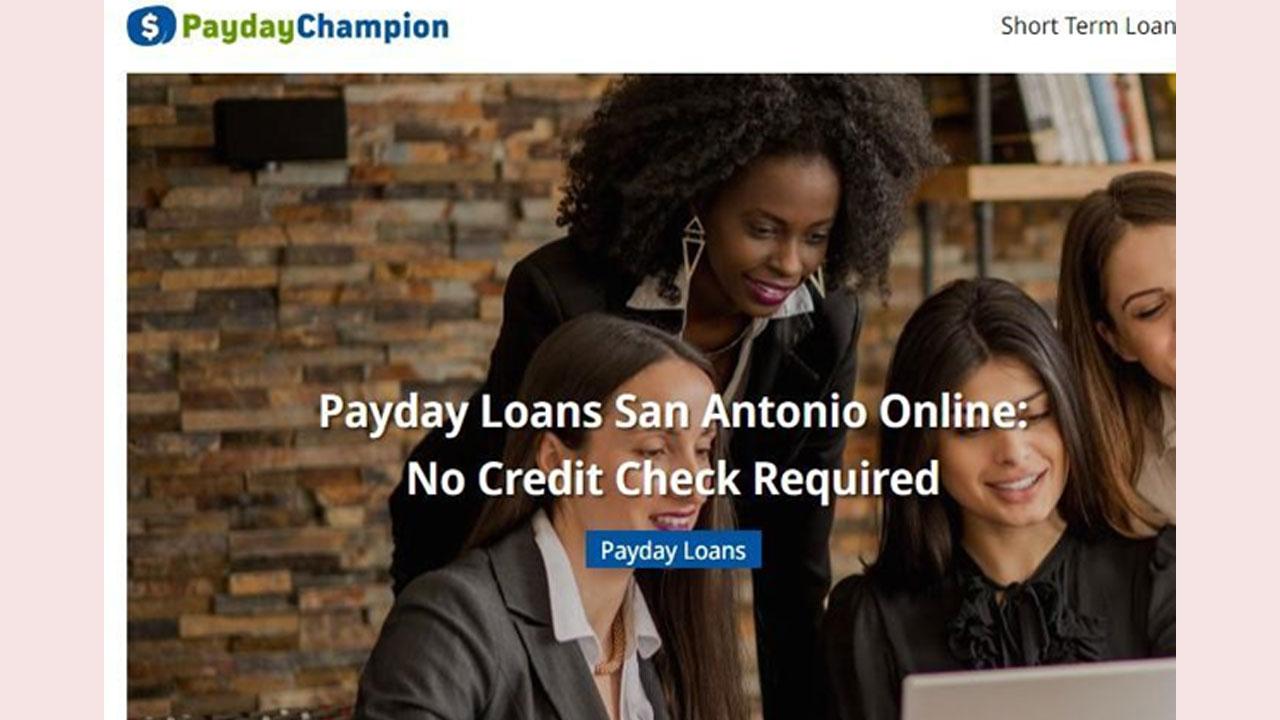The image size is (1280, 720).
Task: Open the Short Term Loan menu item
Action: coord(1088,26)
